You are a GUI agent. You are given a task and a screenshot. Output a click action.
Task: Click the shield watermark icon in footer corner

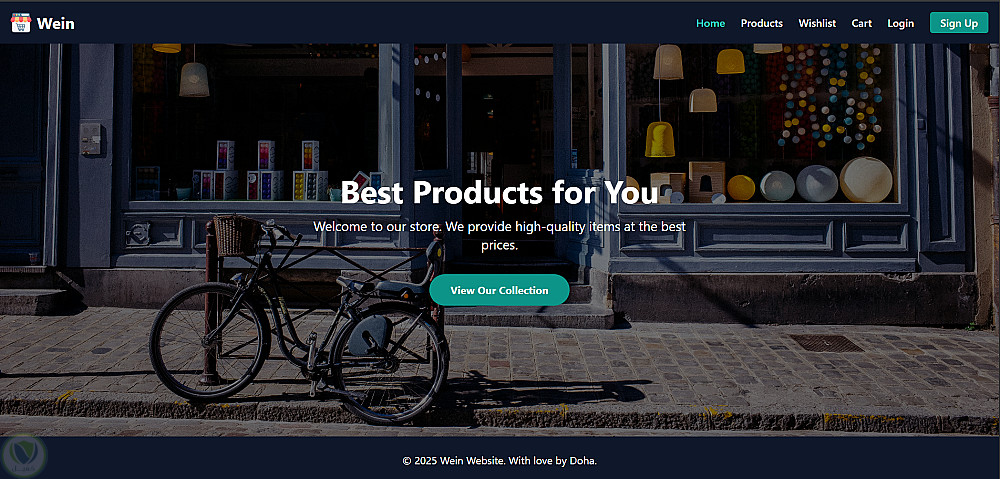24,455
